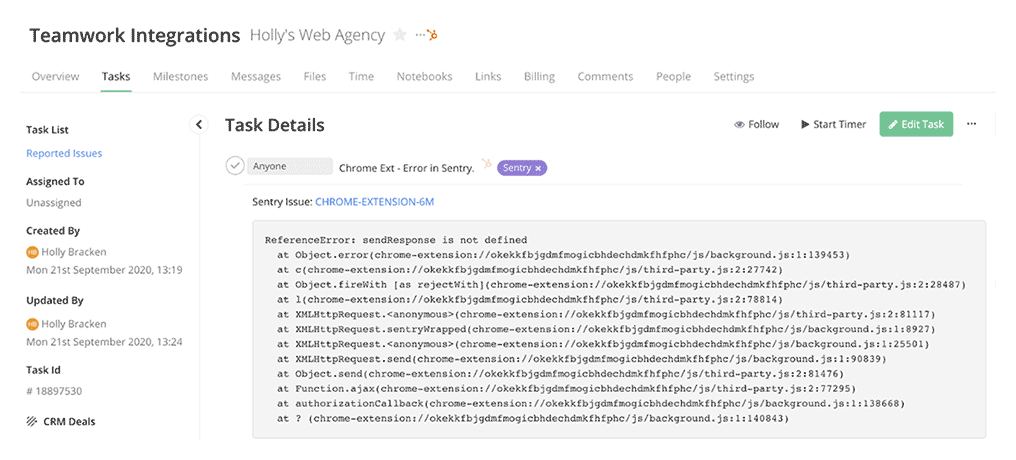Click Holly Bracken's avatar under Created By
The width and height of the screenshot is (1016, 460).
click(x=32, y=252)
